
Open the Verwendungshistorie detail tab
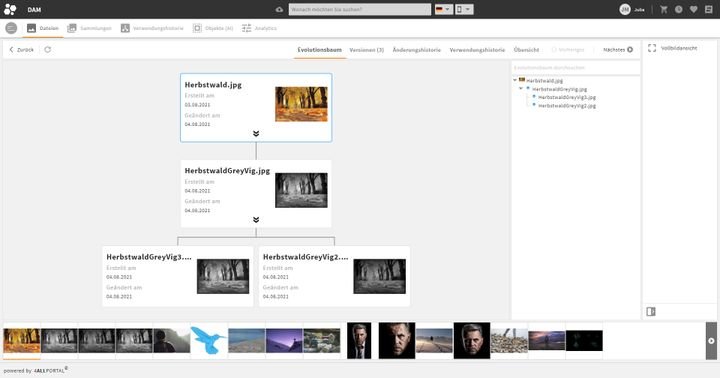(x=477, y=50)
